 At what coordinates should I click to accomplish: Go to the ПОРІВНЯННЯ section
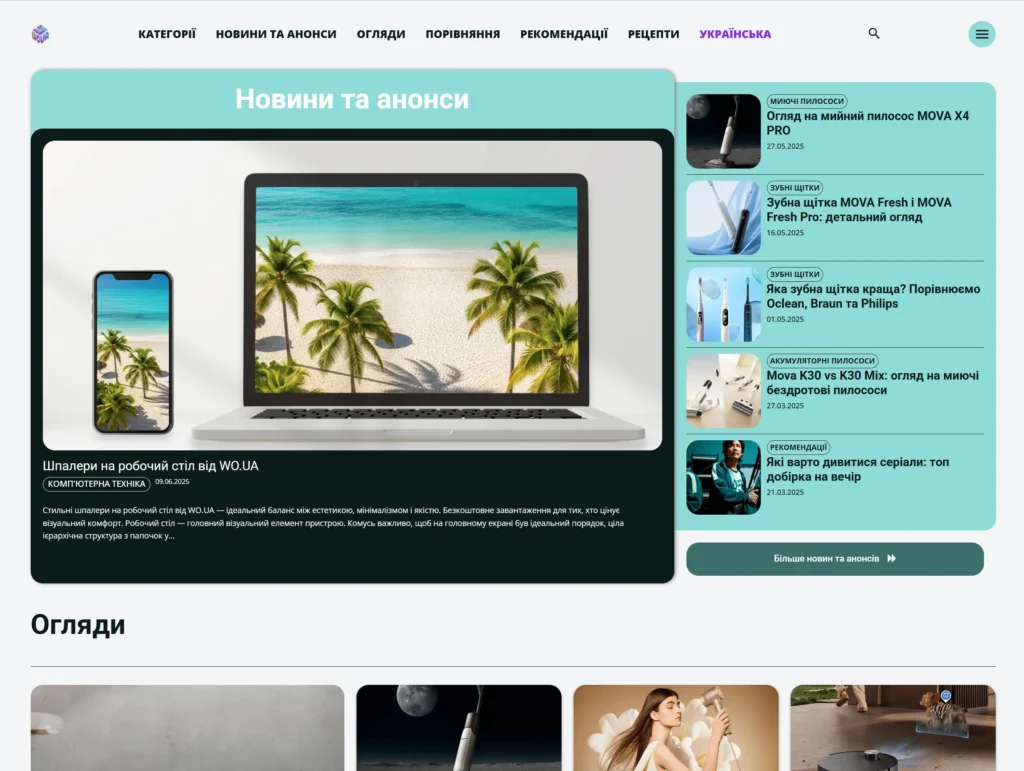click(463, 32)
